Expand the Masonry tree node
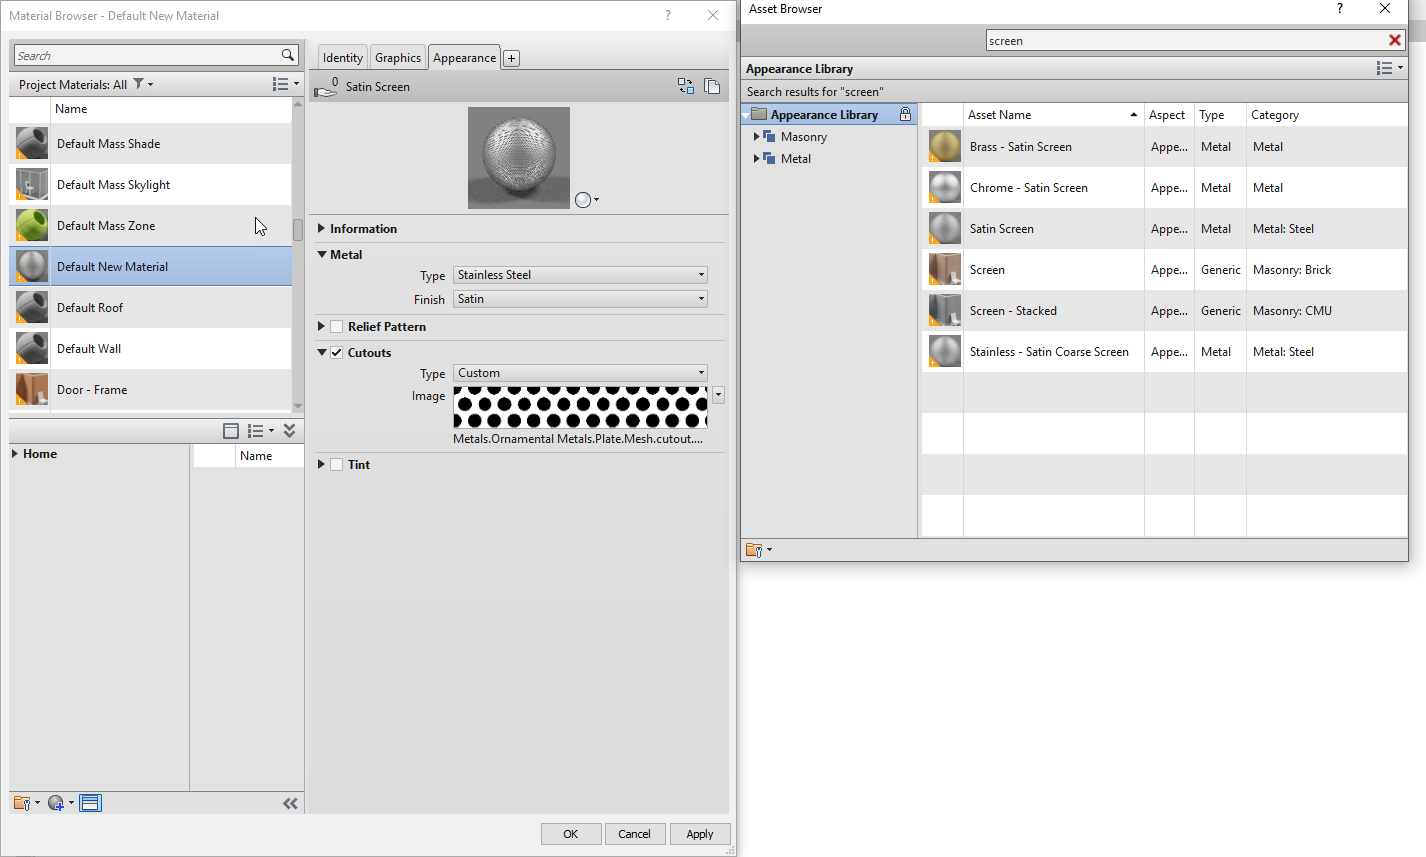 (756, 137)
